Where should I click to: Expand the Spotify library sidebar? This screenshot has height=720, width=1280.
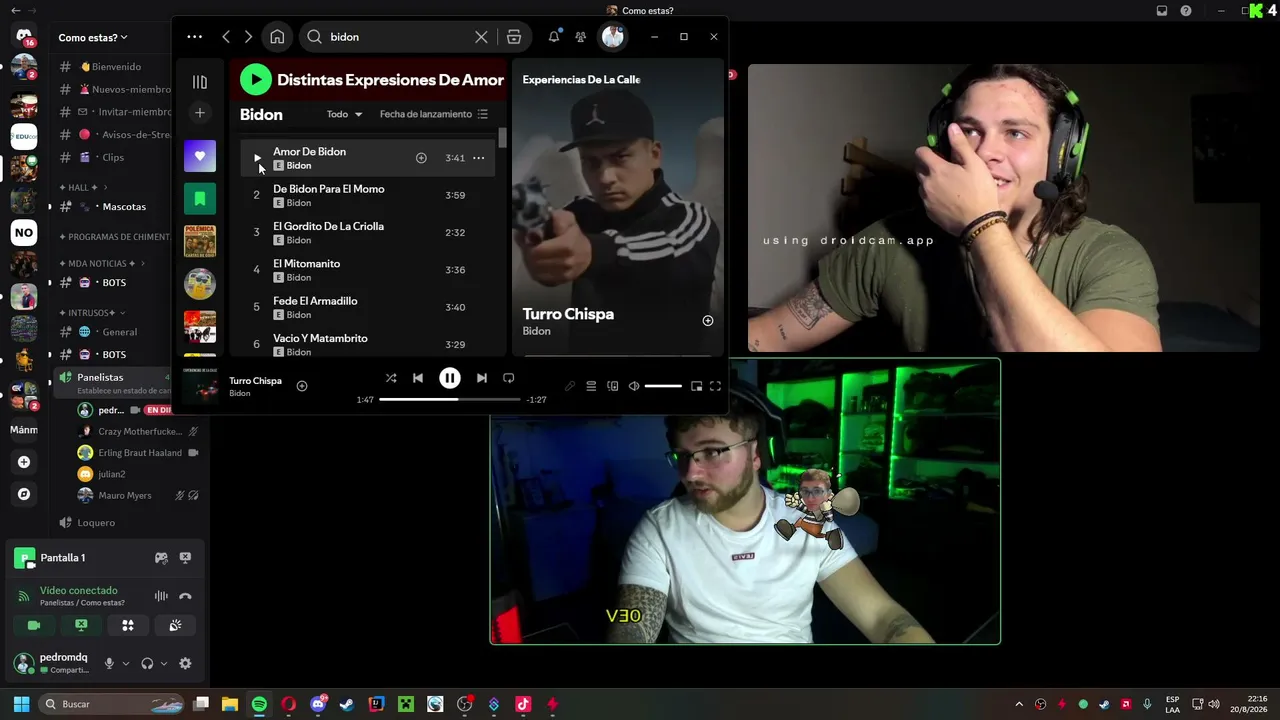pos(200,82)
